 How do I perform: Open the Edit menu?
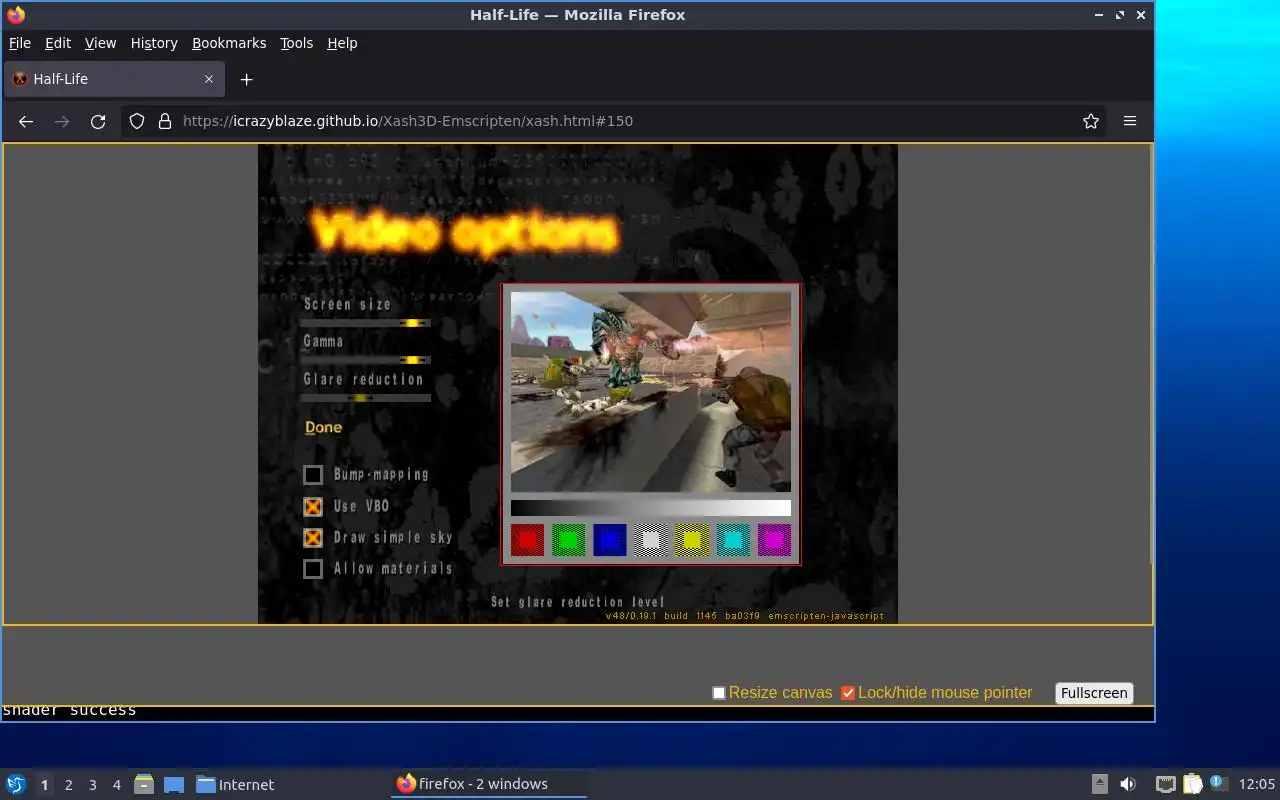(58, 43)
